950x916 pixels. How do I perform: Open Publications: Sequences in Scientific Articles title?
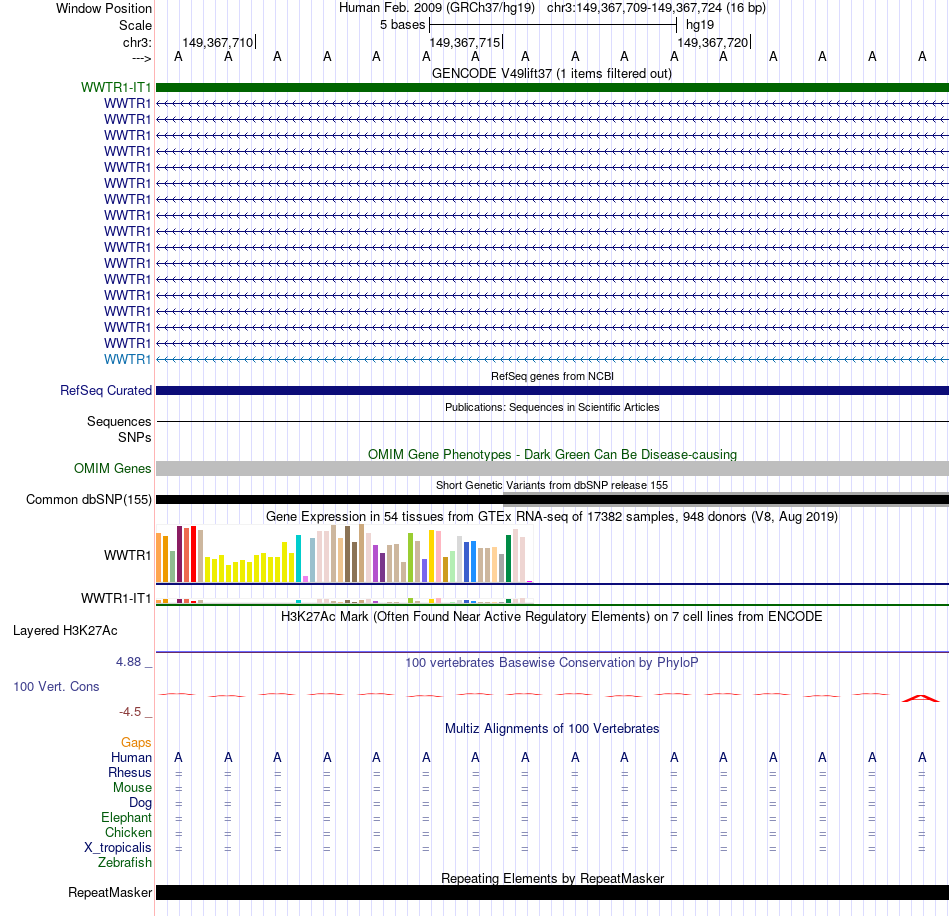point(552,407)
